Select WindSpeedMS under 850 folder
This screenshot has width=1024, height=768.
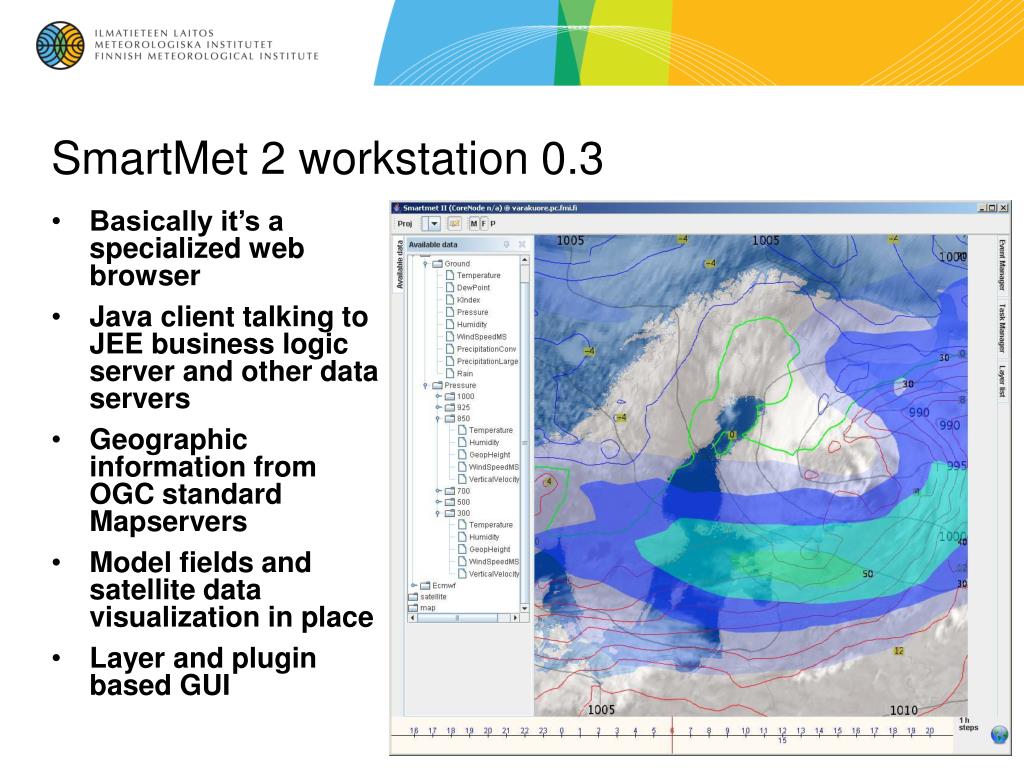pos(488,468)
